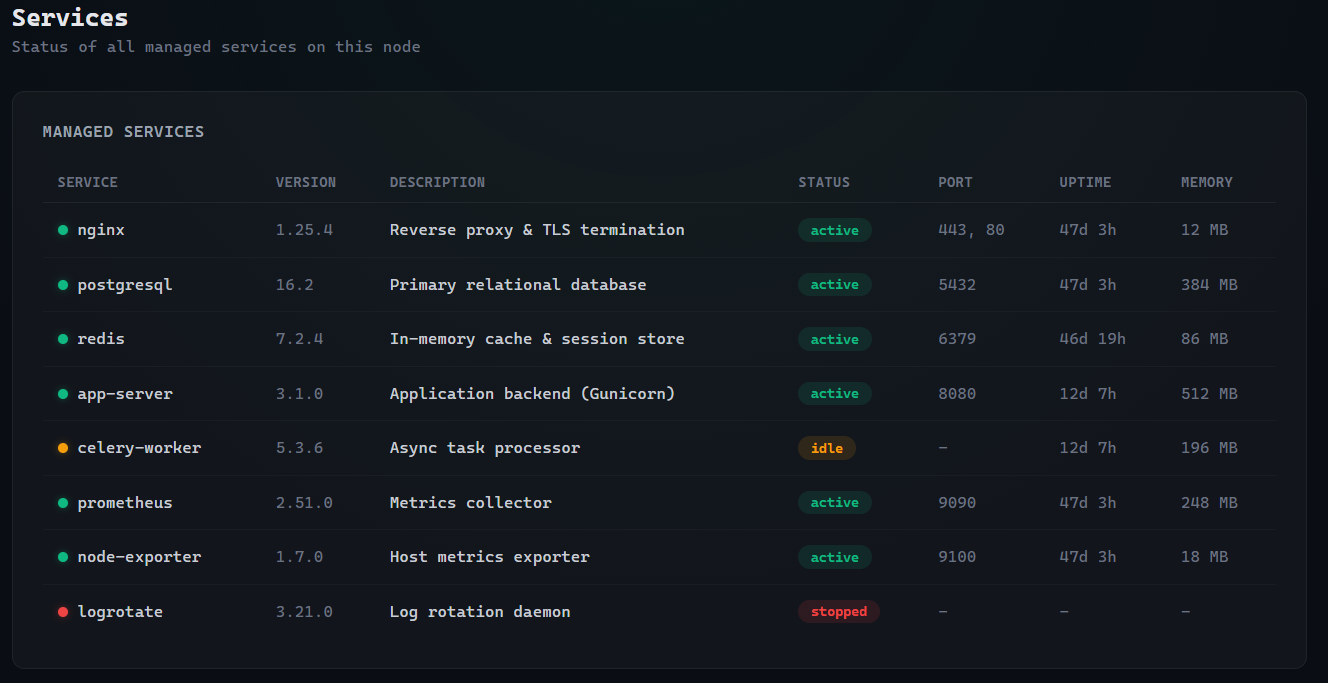Click the 384 MB memory value
This screenshot has width=1328, height=683.
coord(1209,285)
